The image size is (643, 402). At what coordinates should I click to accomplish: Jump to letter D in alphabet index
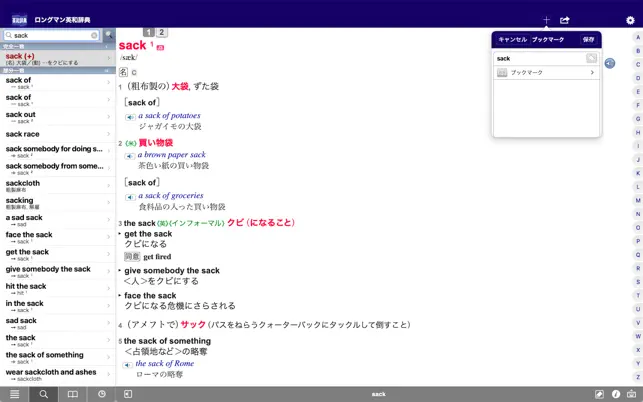[638, 78]
